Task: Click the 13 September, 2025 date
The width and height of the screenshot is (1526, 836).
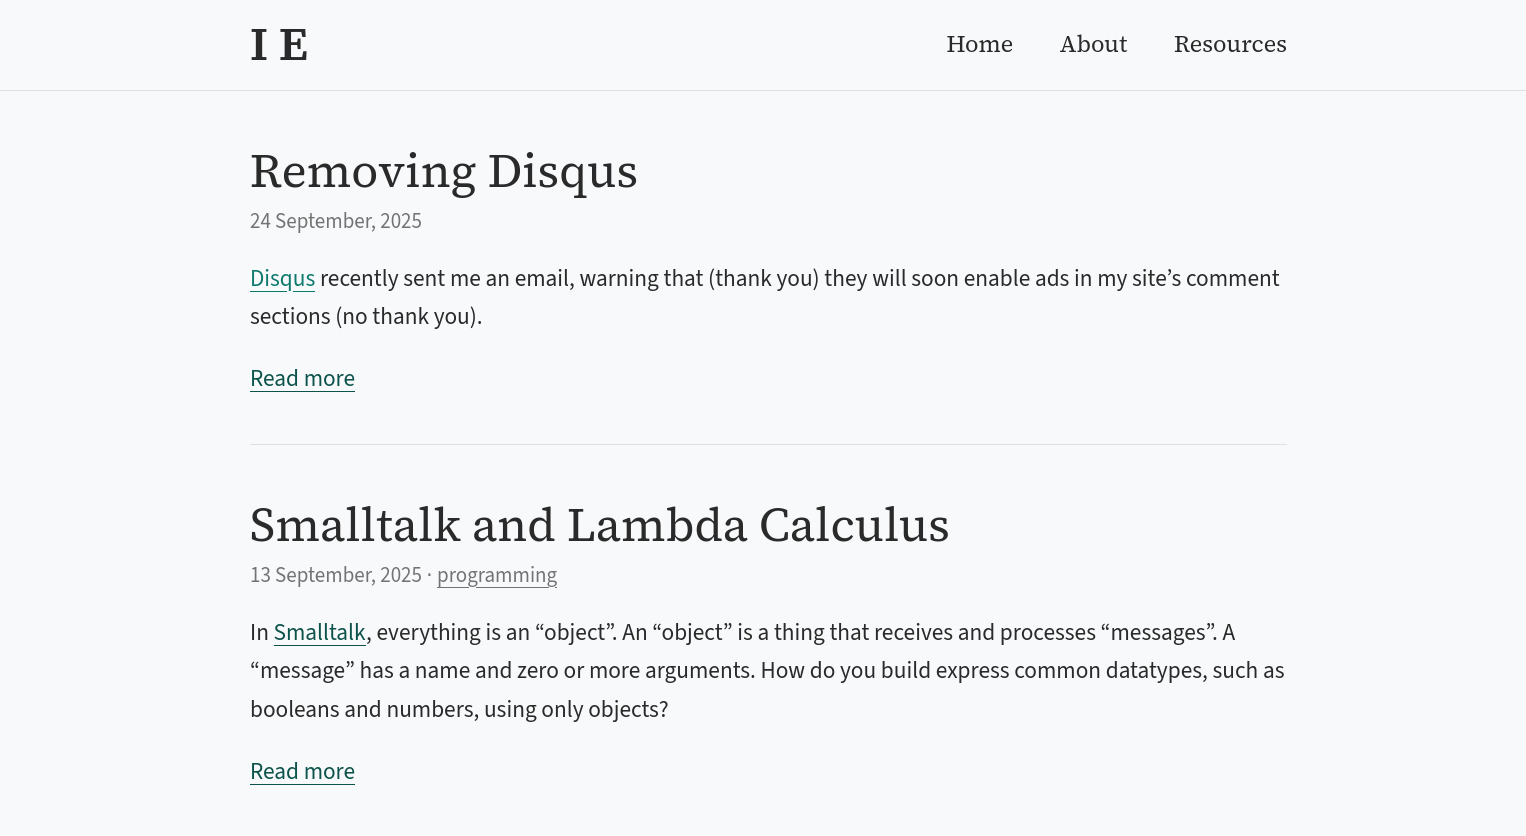Action: [336, 575]
